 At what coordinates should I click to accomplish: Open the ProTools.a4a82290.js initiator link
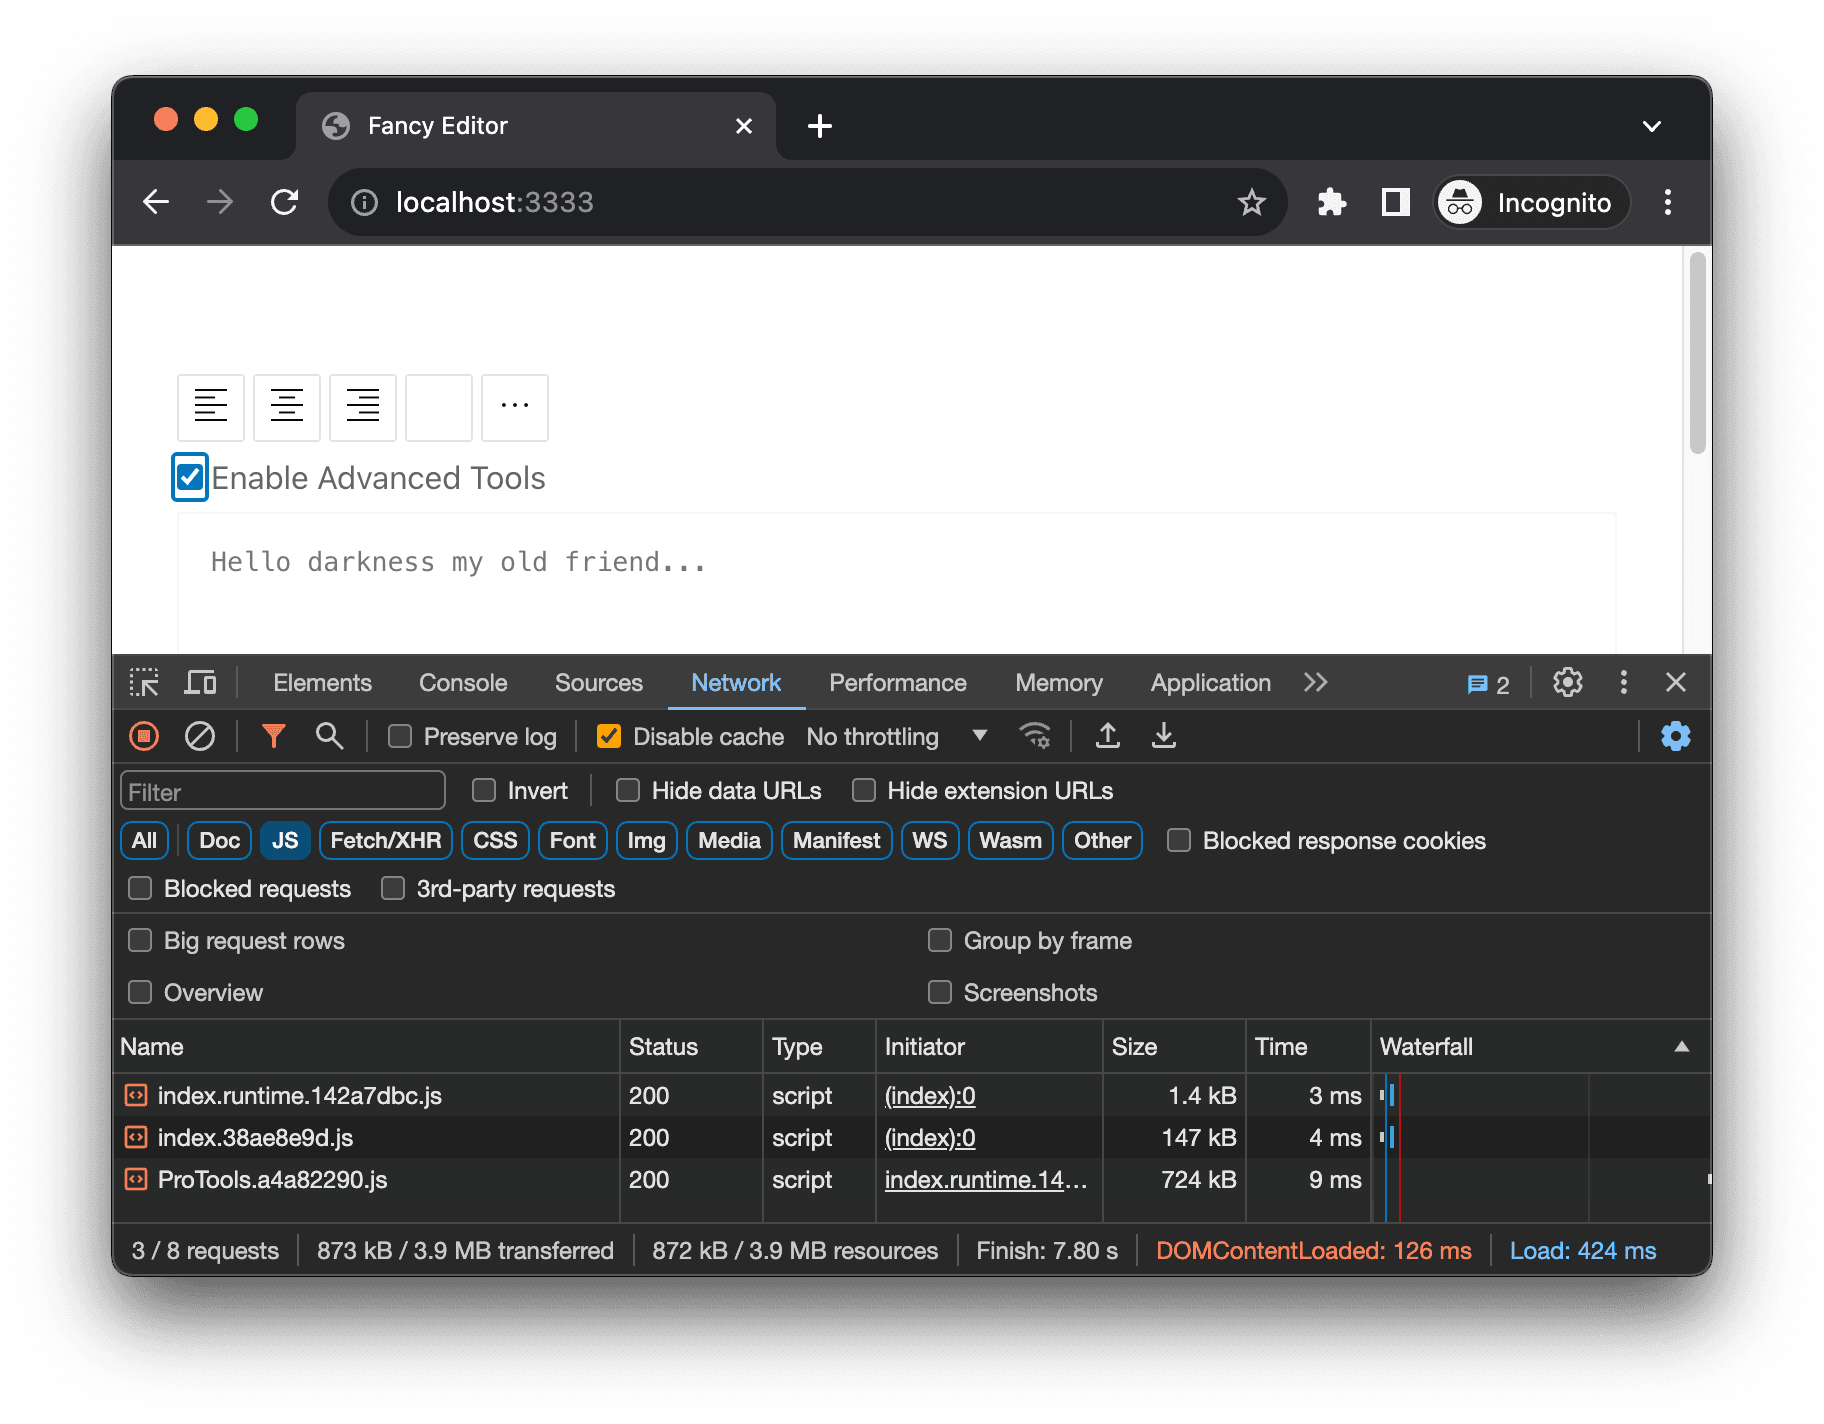coord(984,1180)
